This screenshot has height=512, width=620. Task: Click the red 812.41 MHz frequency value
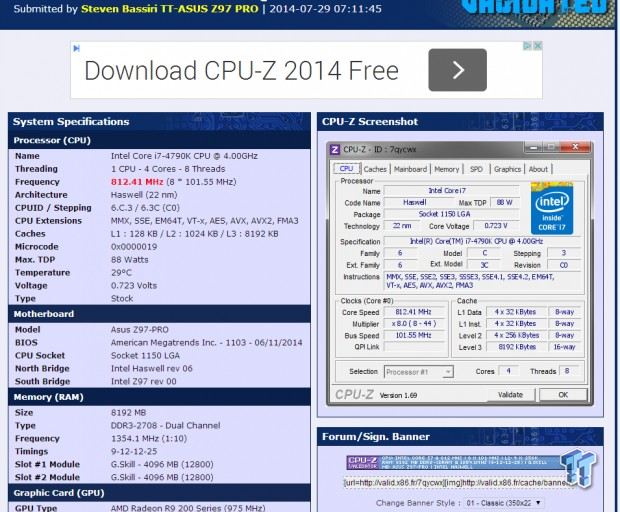point(137,182)
